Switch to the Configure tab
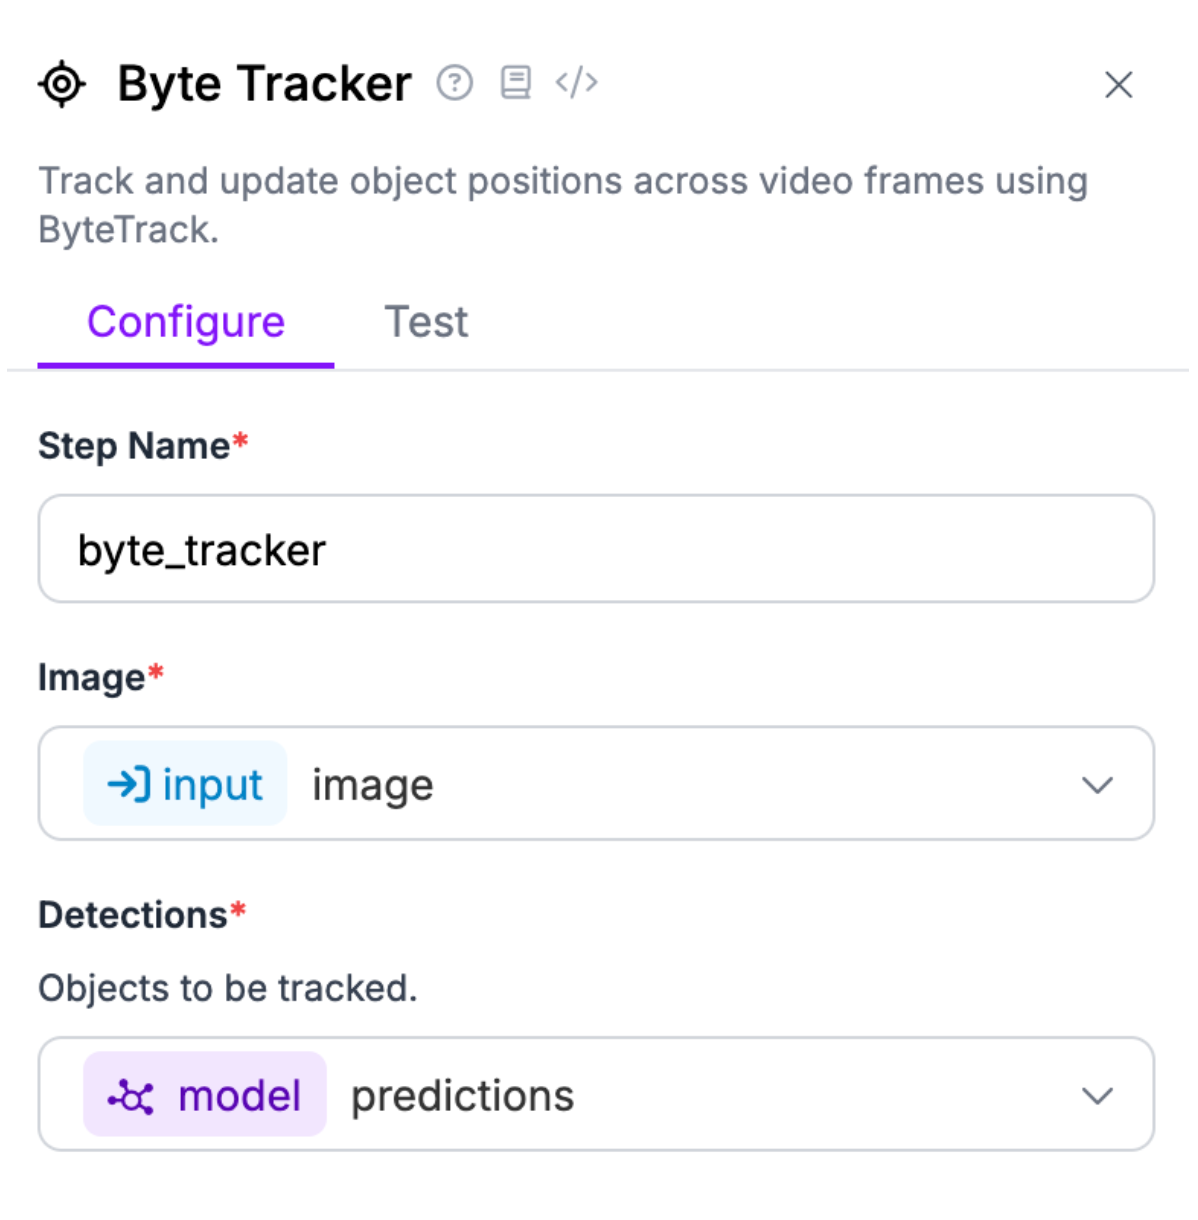The image size is (1198, 1220). 186,322
